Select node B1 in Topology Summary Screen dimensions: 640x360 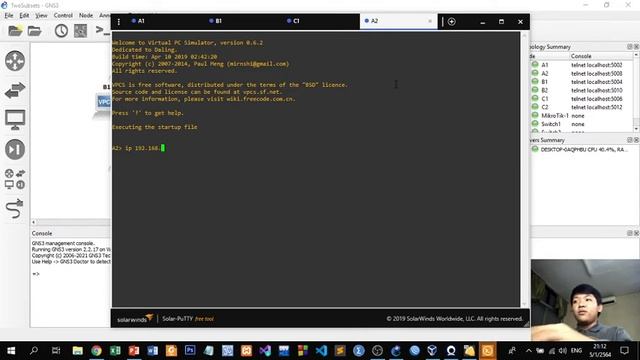[544, 82]
